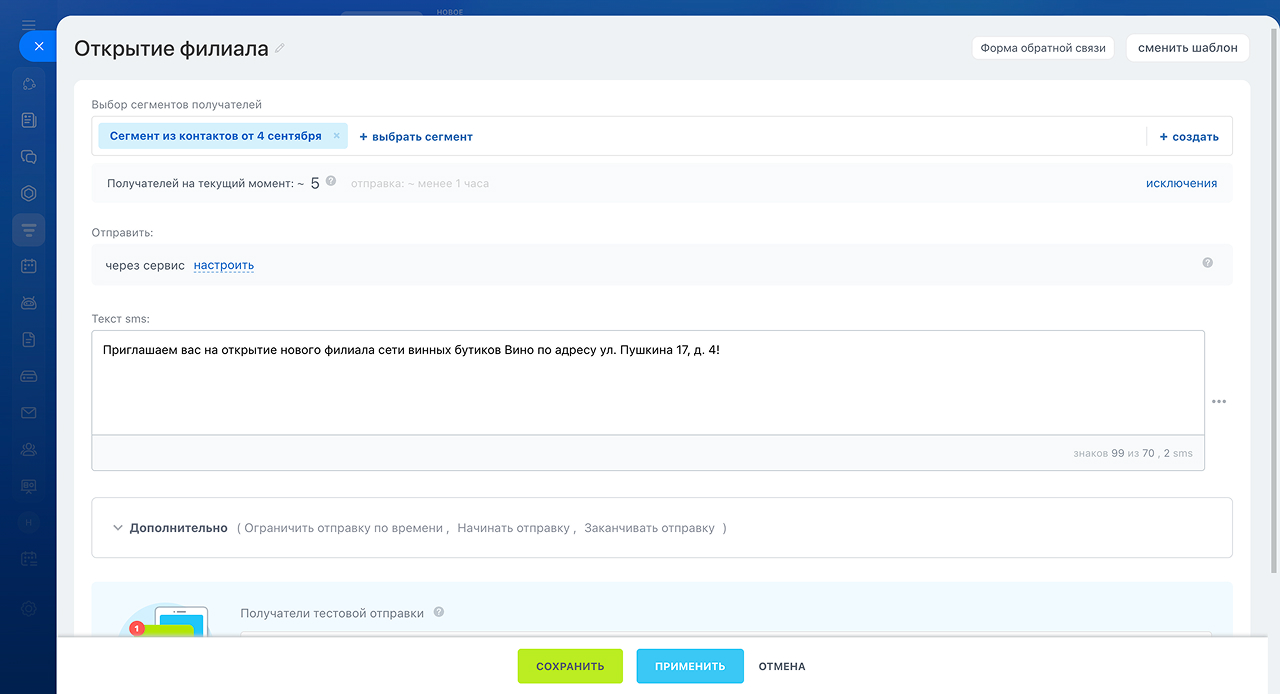Viewport: 1280px width, 694px height.
Task: Open the three-dots menu beside the SMS text
Action: pos(1218,401)
